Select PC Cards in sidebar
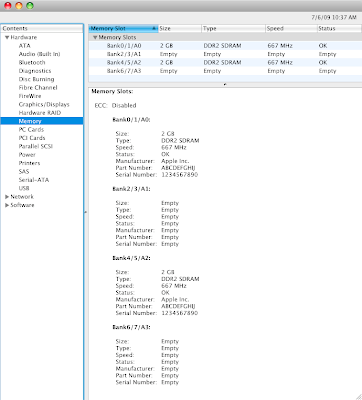 (x=31, y=129)
